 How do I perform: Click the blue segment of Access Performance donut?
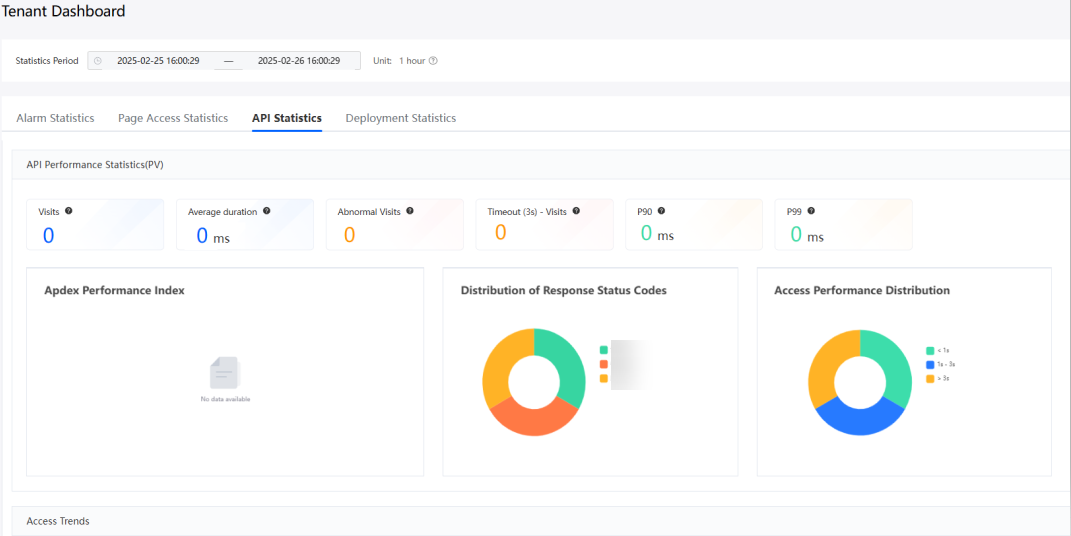[859, 422]
